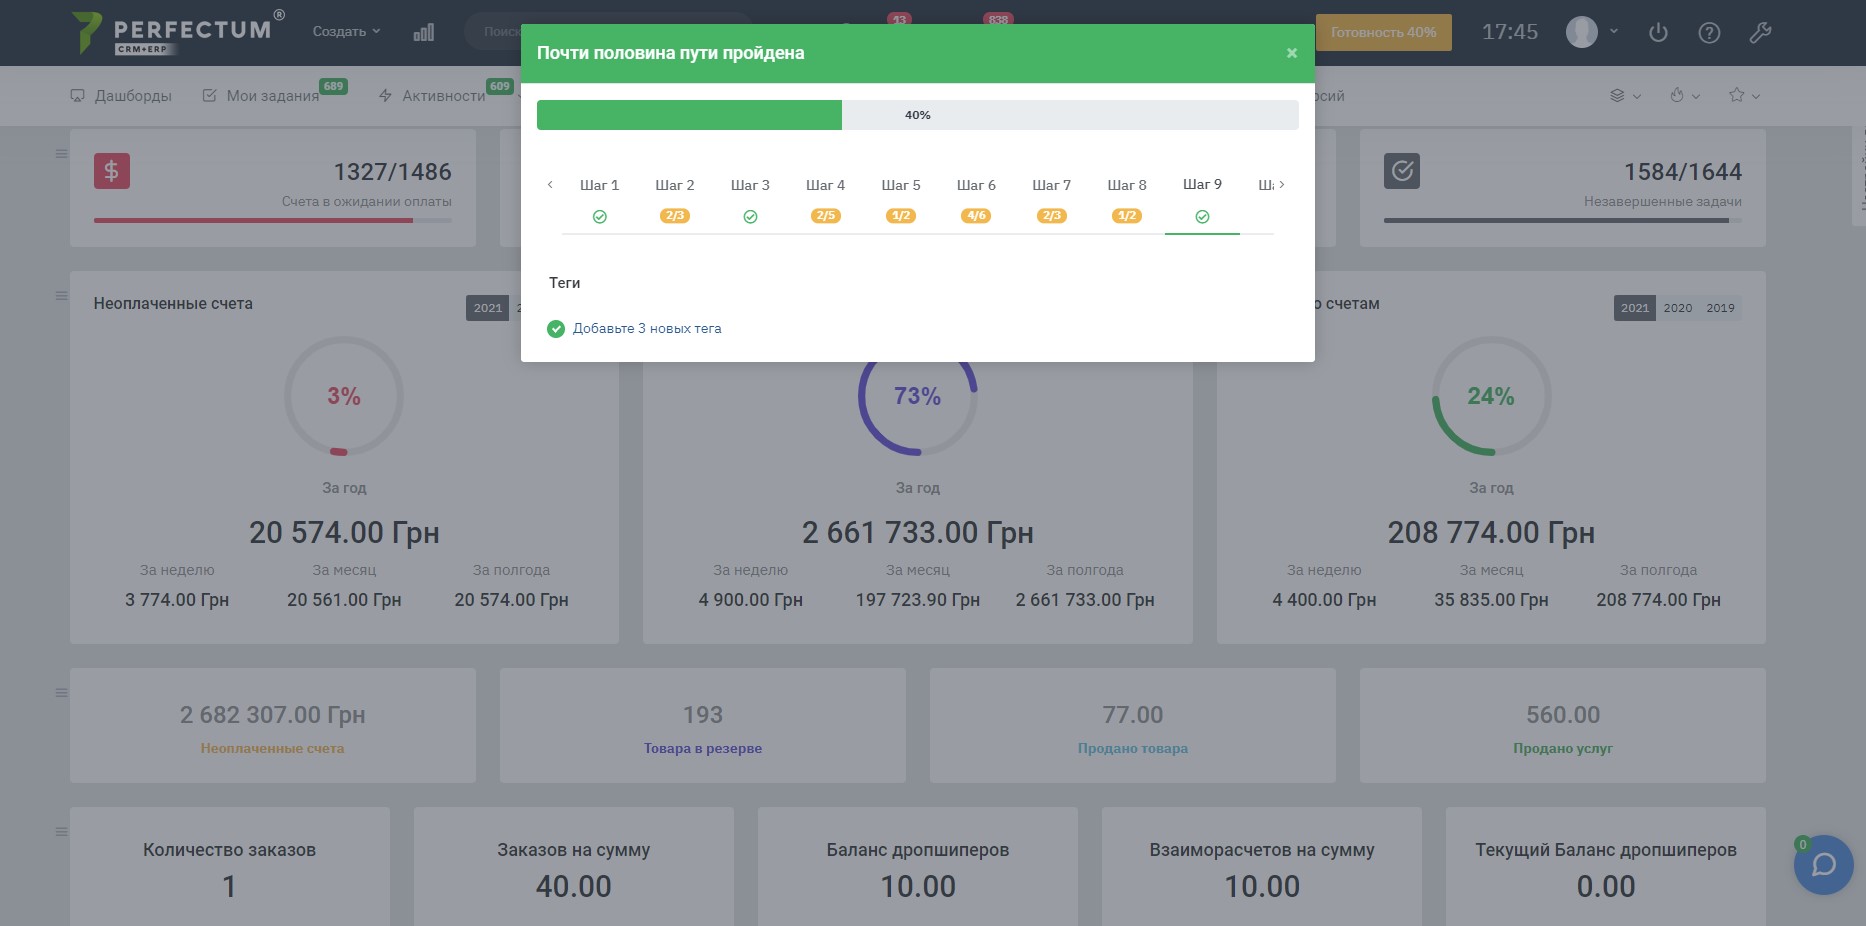This screenshot has width=1866, height=926.
Task: Open the live chat bubble
Action: pos(1823,864)
